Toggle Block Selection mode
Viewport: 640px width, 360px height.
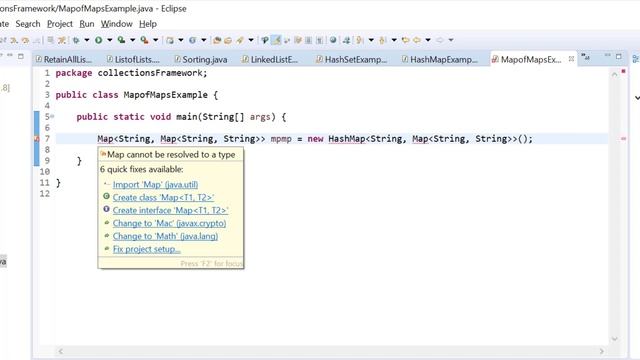(x=309, y=40)
